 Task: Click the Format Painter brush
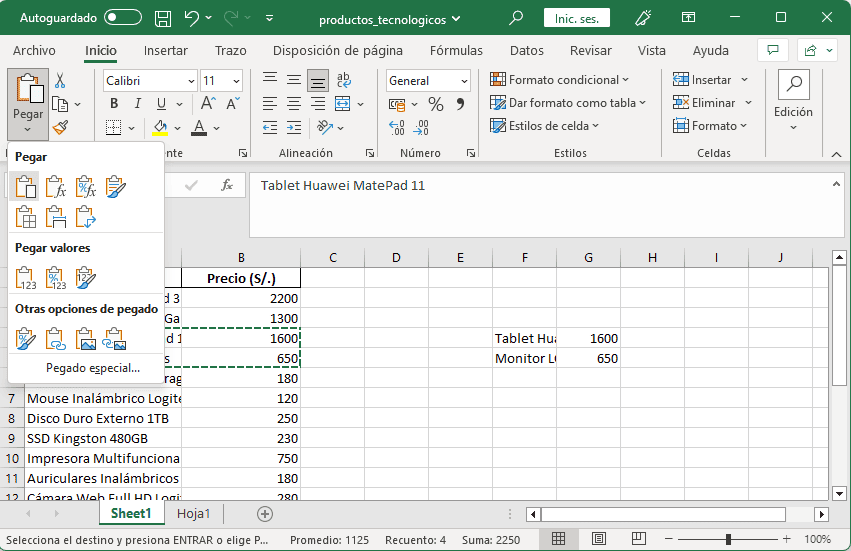60,128
